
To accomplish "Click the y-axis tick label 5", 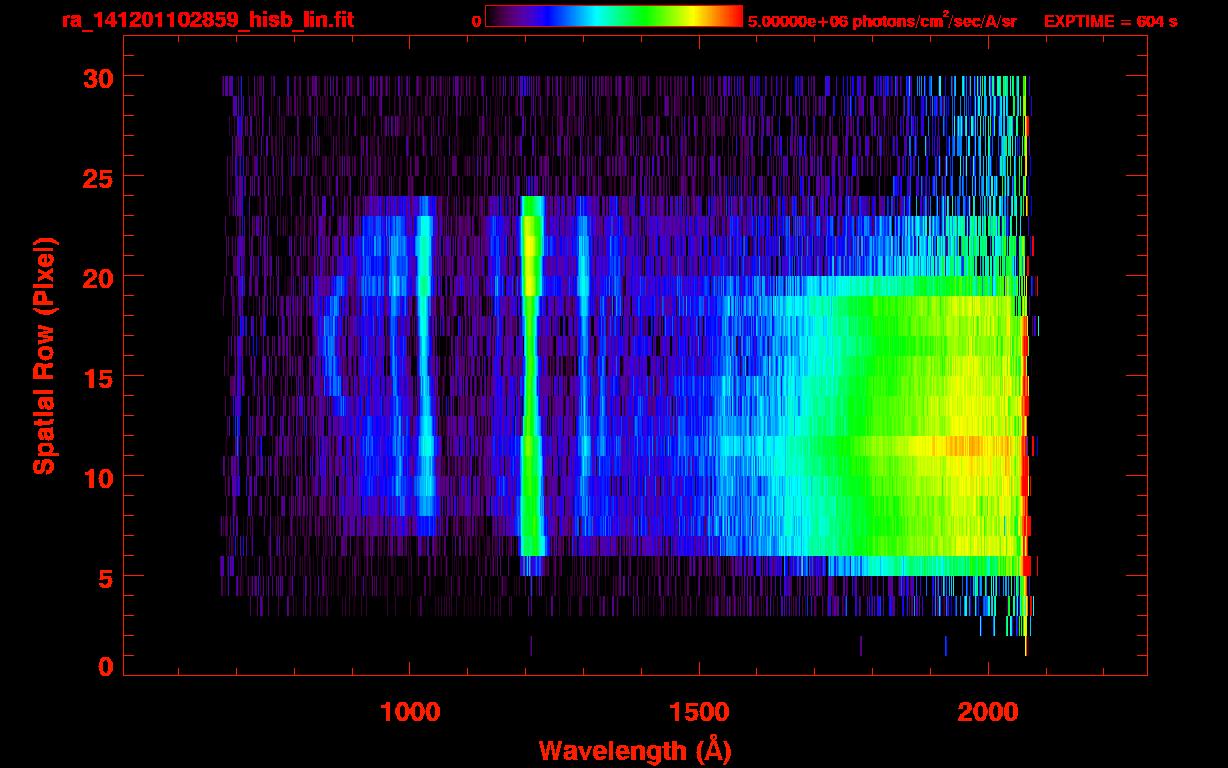I will 104,577.
